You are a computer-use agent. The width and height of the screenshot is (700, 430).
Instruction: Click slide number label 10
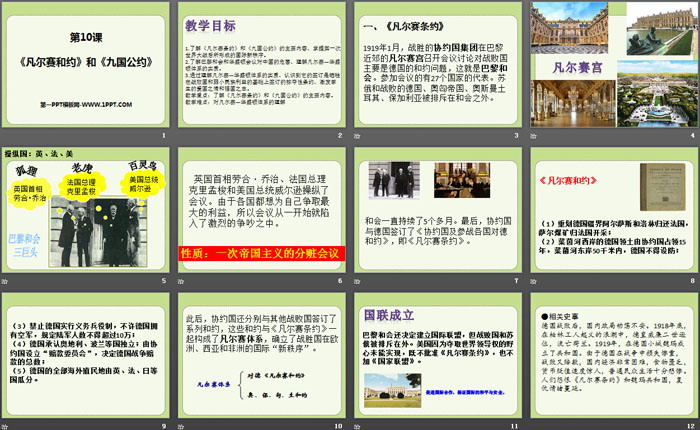coord(338,426)
